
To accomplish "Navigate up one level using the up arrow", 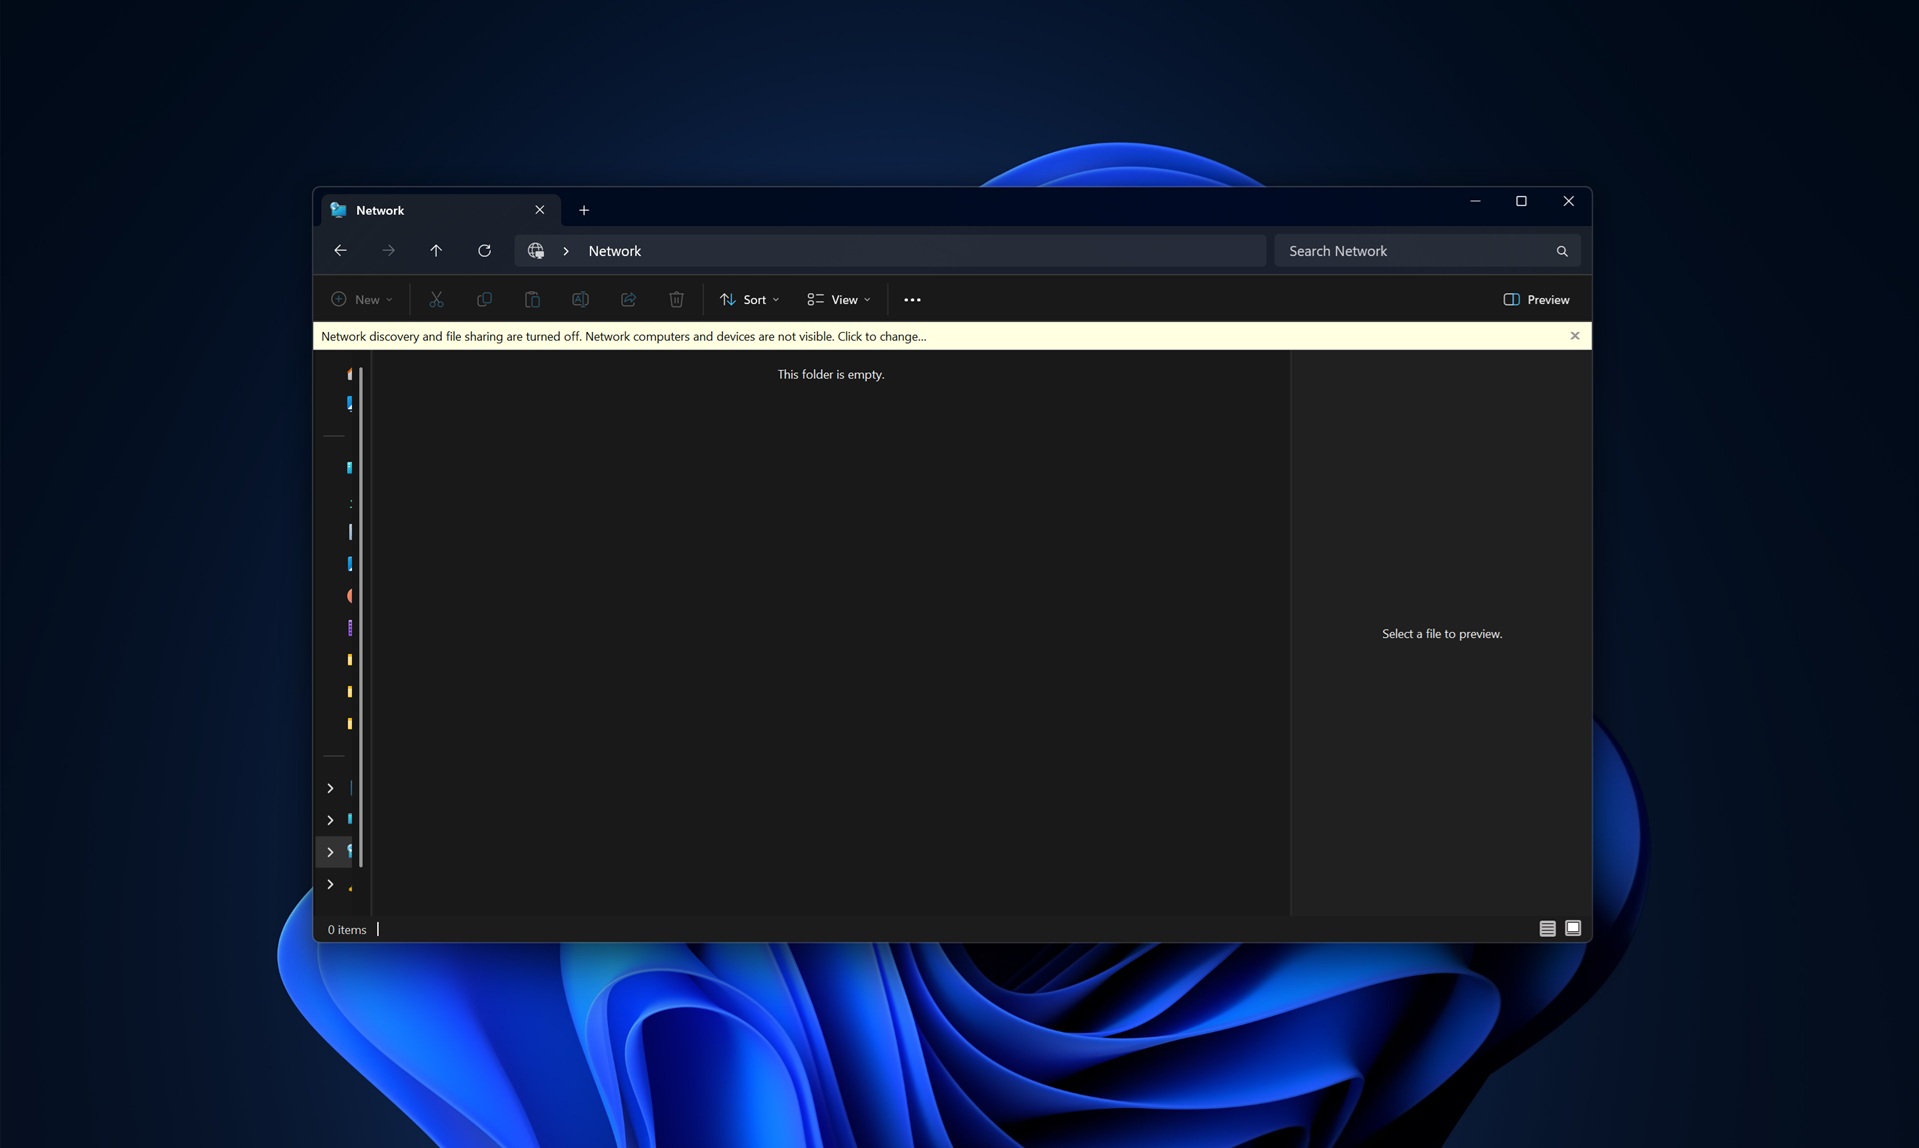I will point(436,250).
